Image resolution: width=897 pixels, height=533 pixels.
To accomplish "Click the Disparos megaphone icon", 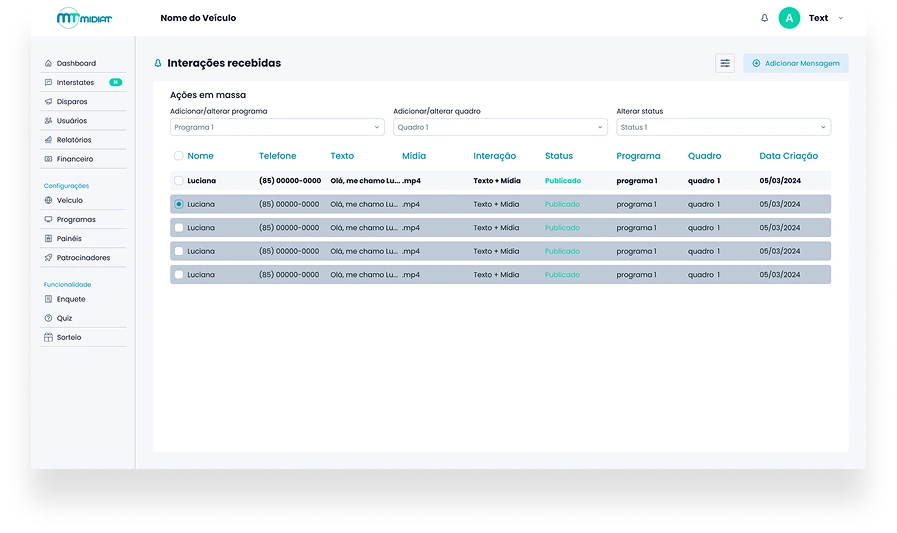I will click(x=48, y=102).
